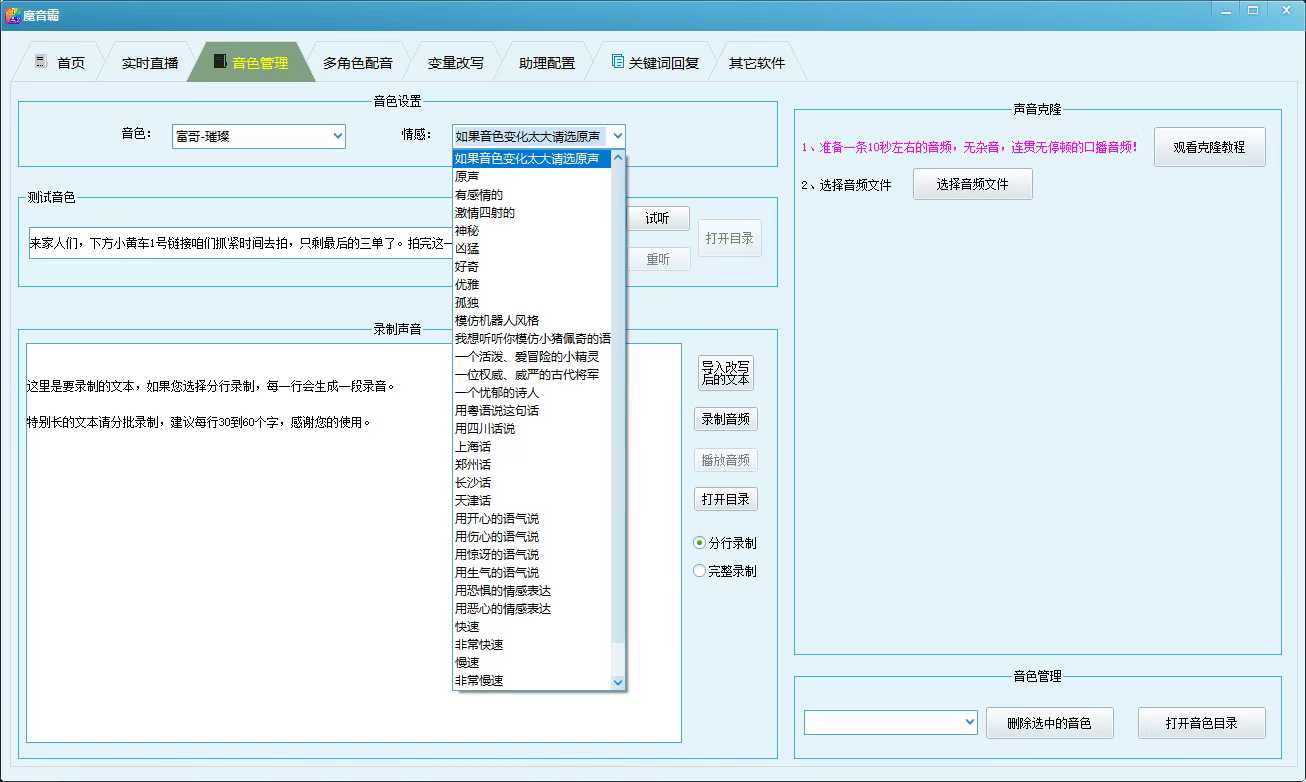Select 慢速 speed option

click(532, 663)
